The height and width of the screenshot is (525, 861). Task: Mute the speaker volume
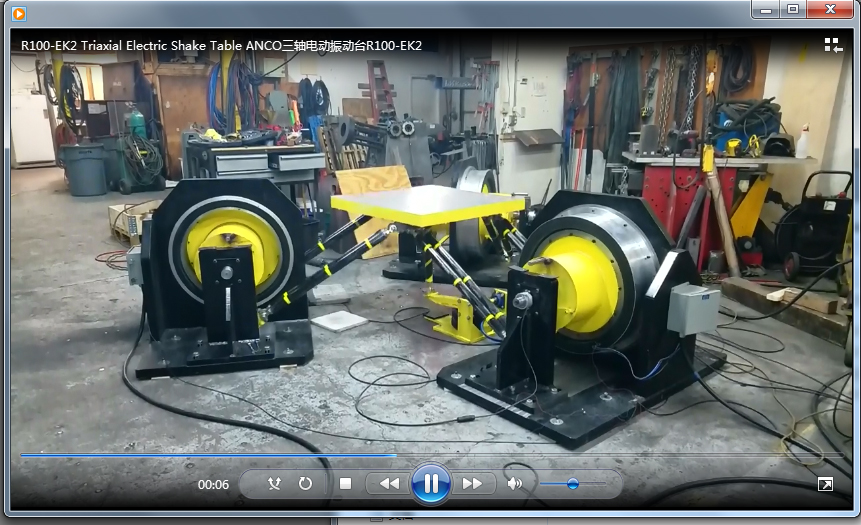coord(514,484)
